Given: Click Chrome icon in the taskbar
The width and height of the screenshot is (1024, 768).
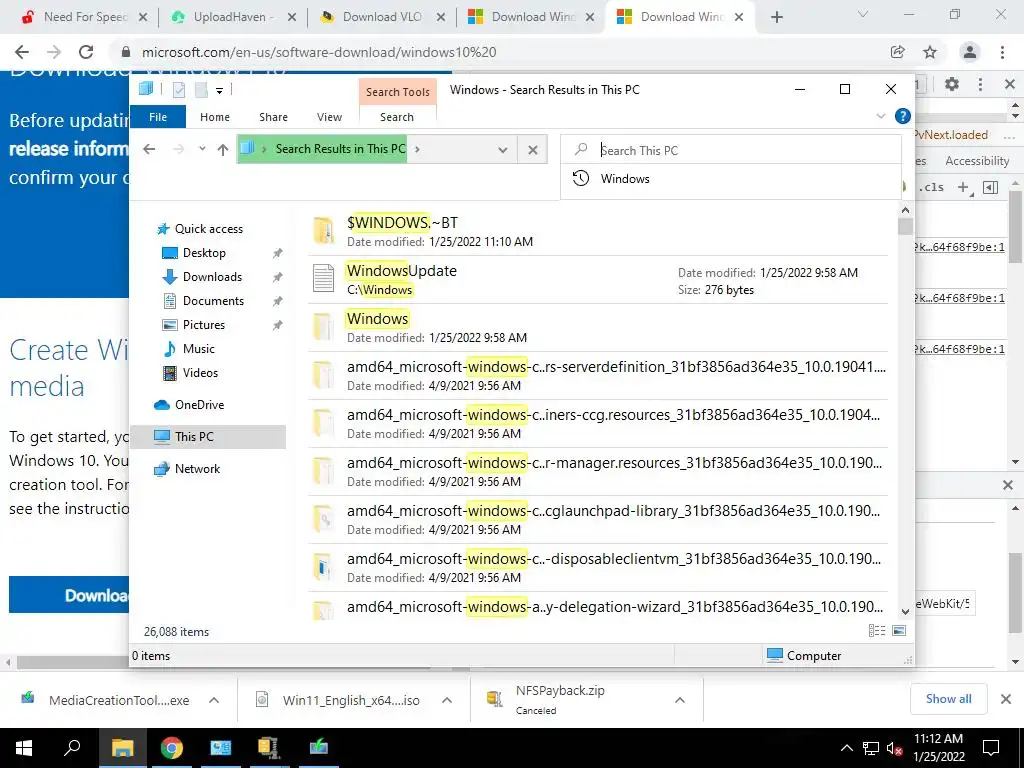Looking at the screenshot, I should pos(172,748).
